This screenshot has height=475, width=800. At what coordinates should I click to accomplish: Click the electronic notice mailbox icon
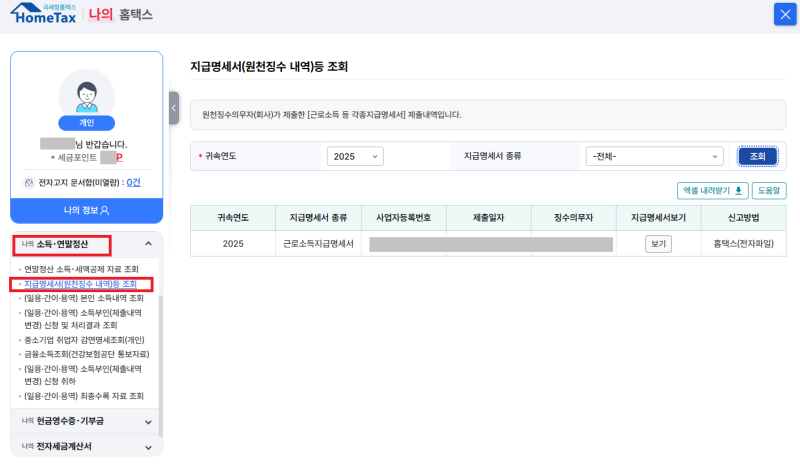pos(29,183)
